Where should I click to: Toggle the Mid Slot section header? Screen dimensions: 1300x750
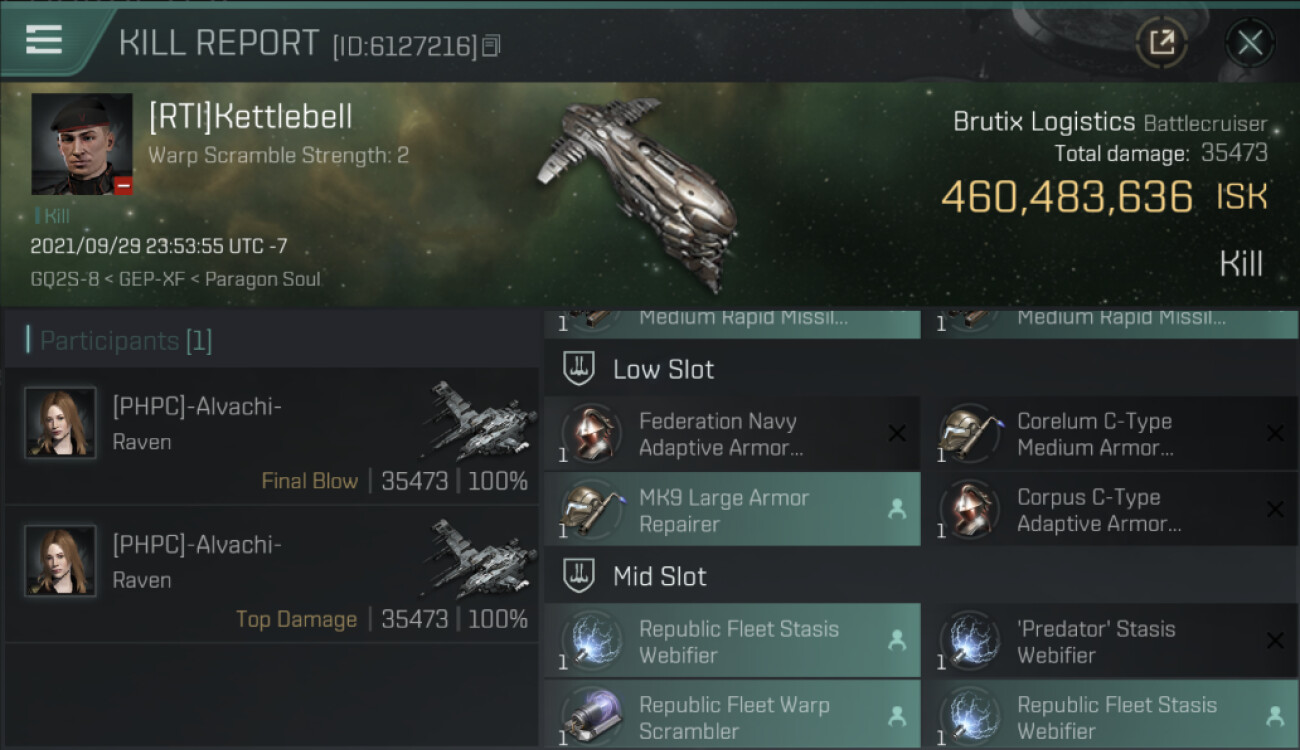click(921, 576)
